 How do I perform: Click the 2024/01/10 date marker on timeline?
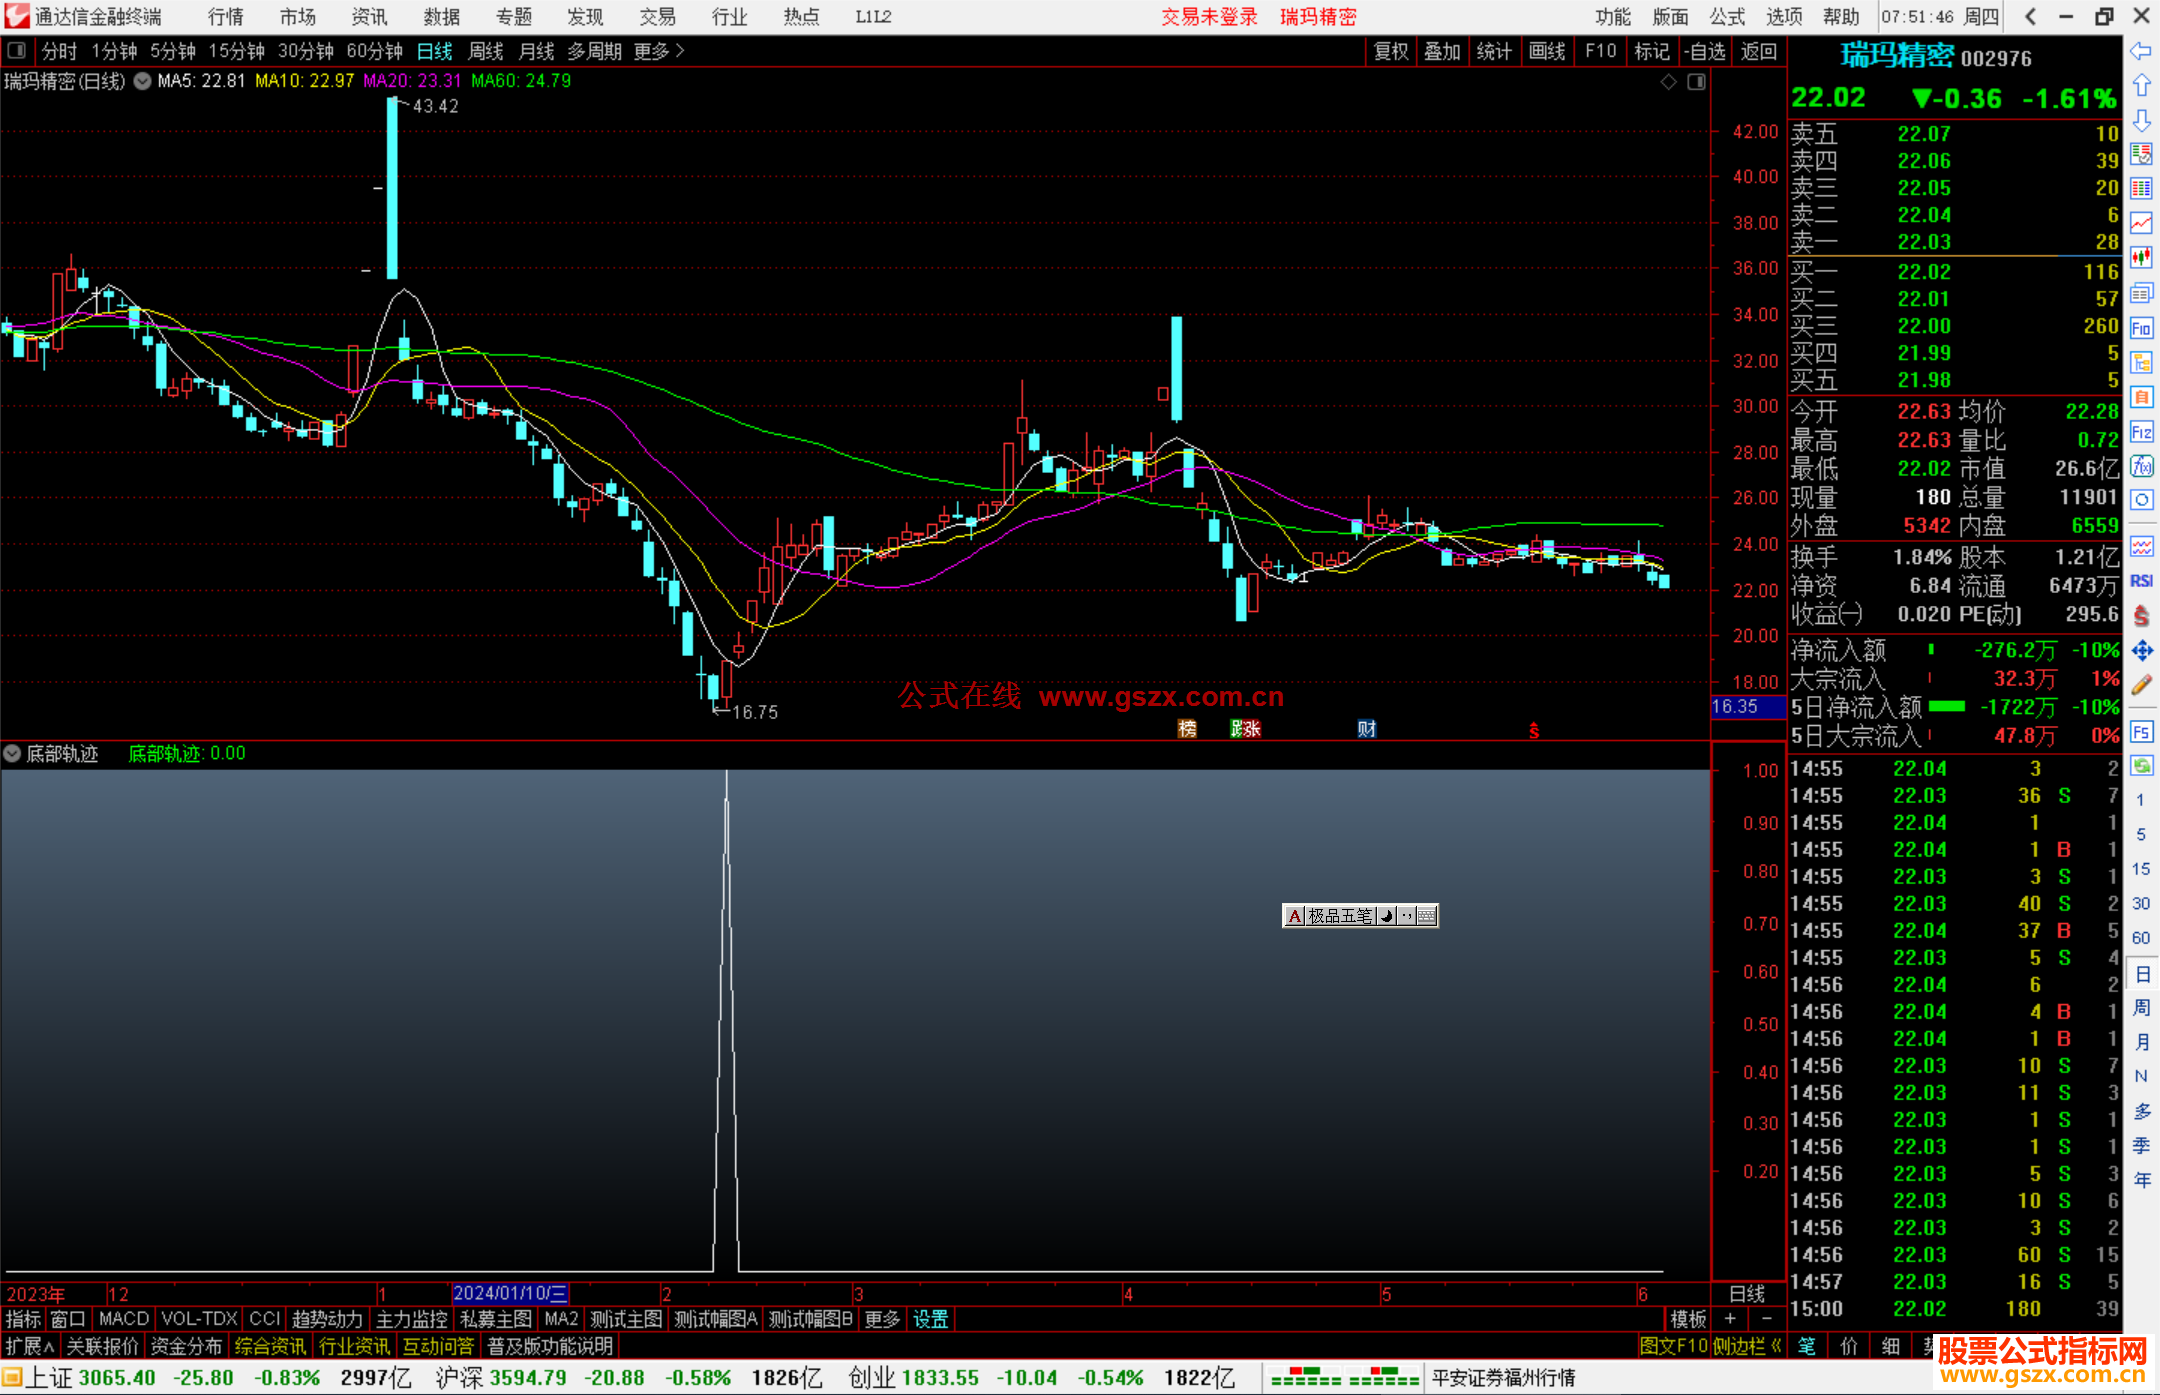pyautogui.click(x=510, y=1293)
